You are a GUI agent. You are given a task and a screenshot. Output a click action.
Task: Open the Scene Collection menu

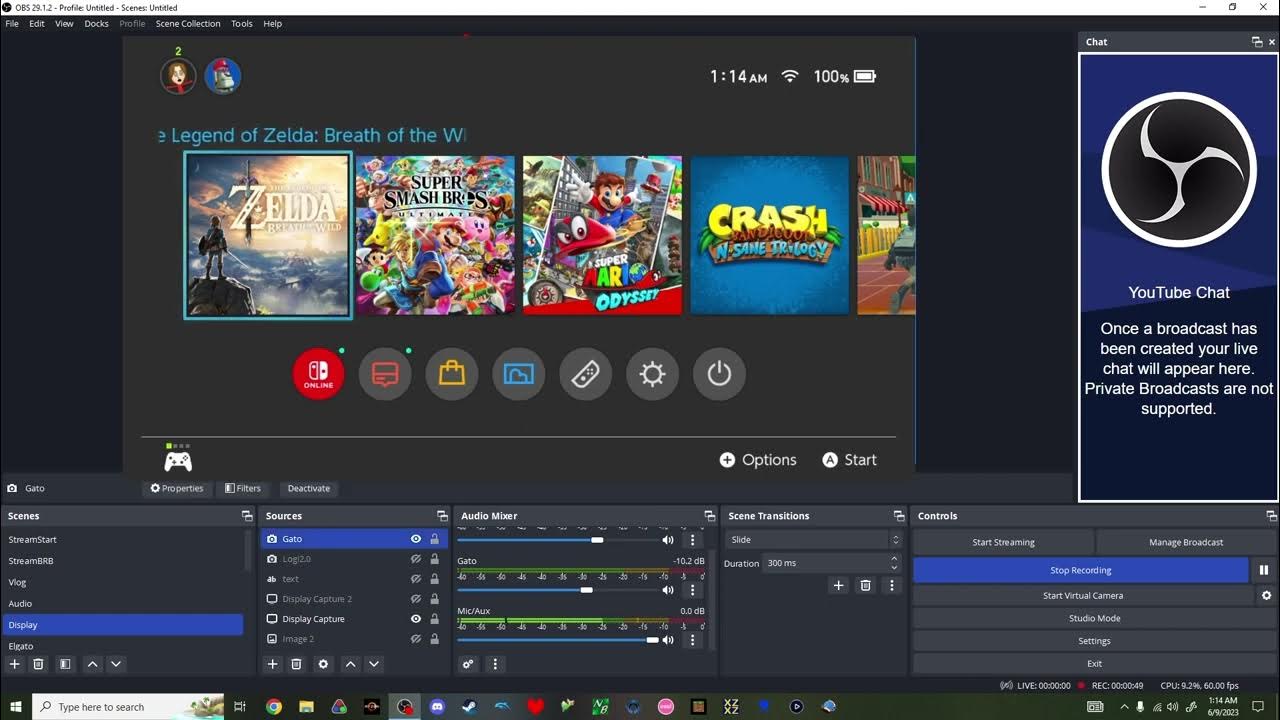[x=188, y=23]
